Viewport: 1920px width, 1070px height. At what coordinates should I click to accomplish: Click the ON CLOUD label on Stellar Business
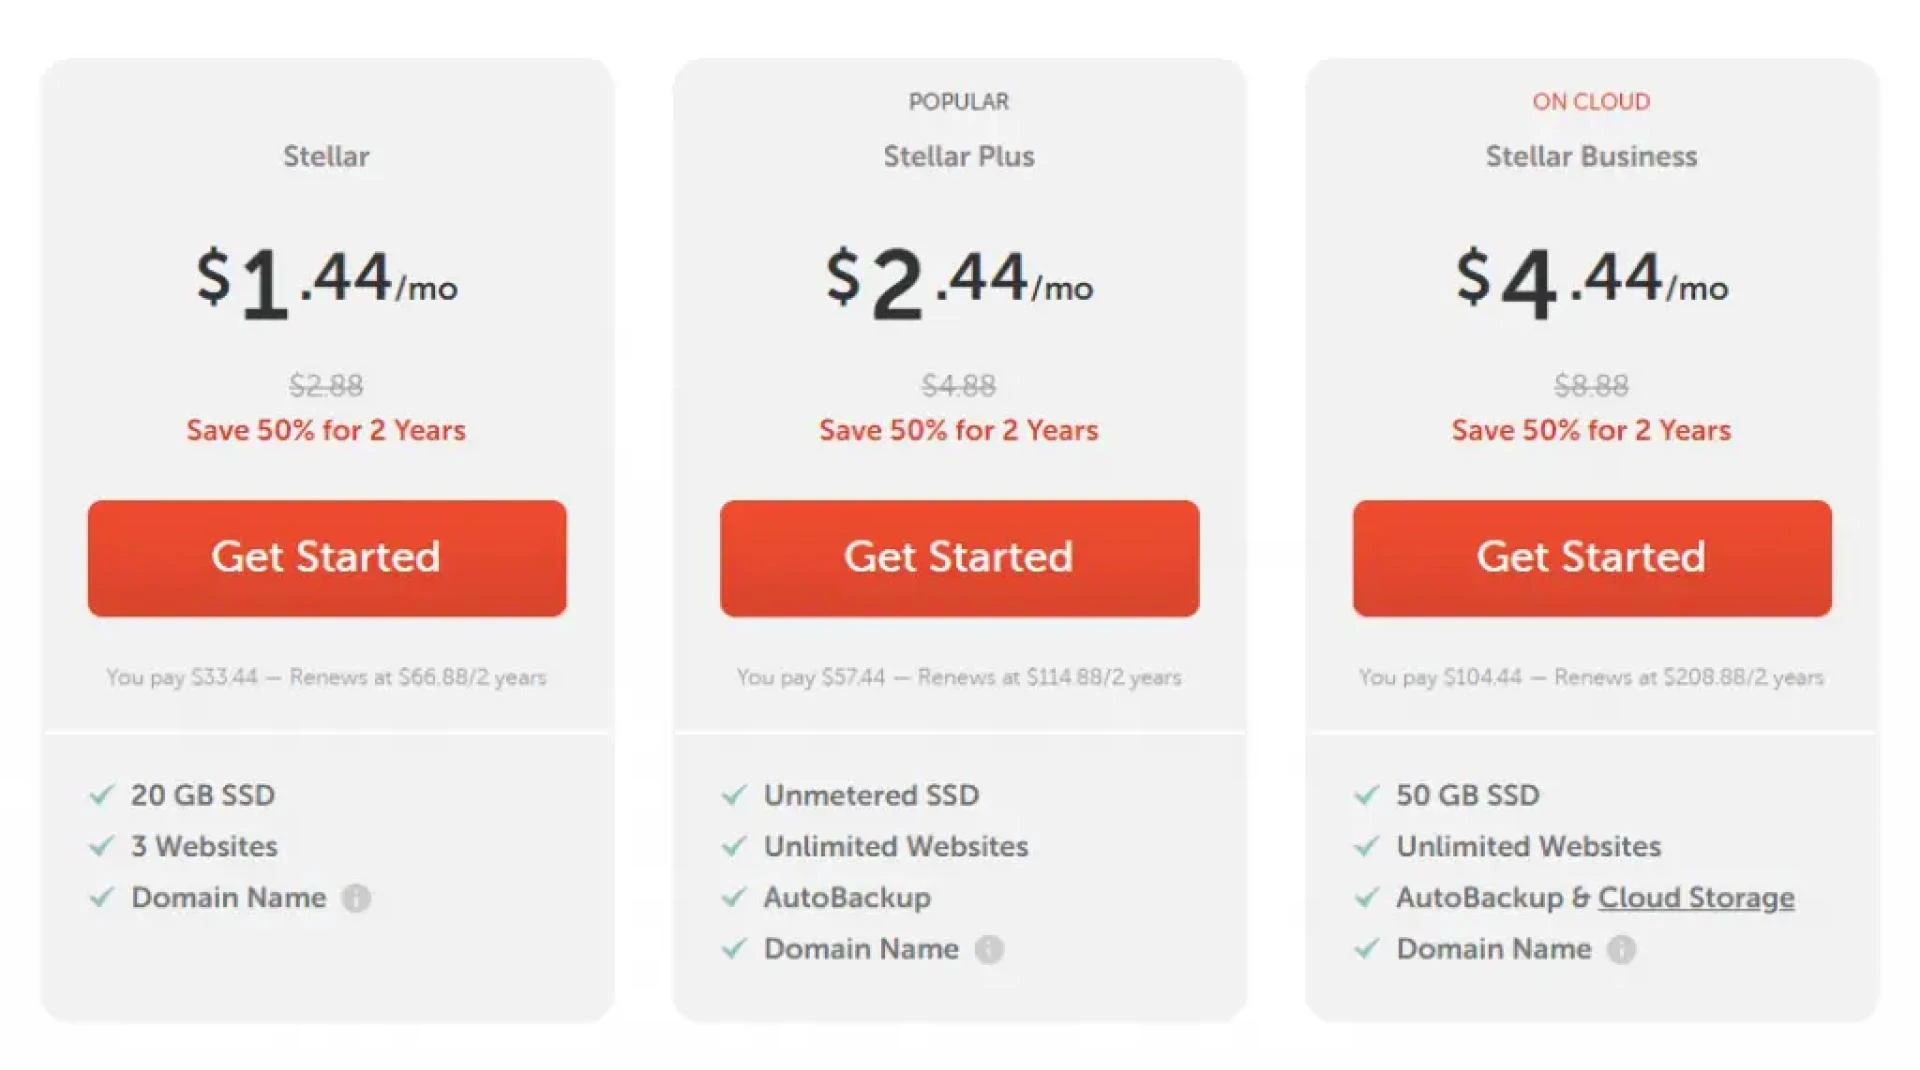tap(1591, 101)
